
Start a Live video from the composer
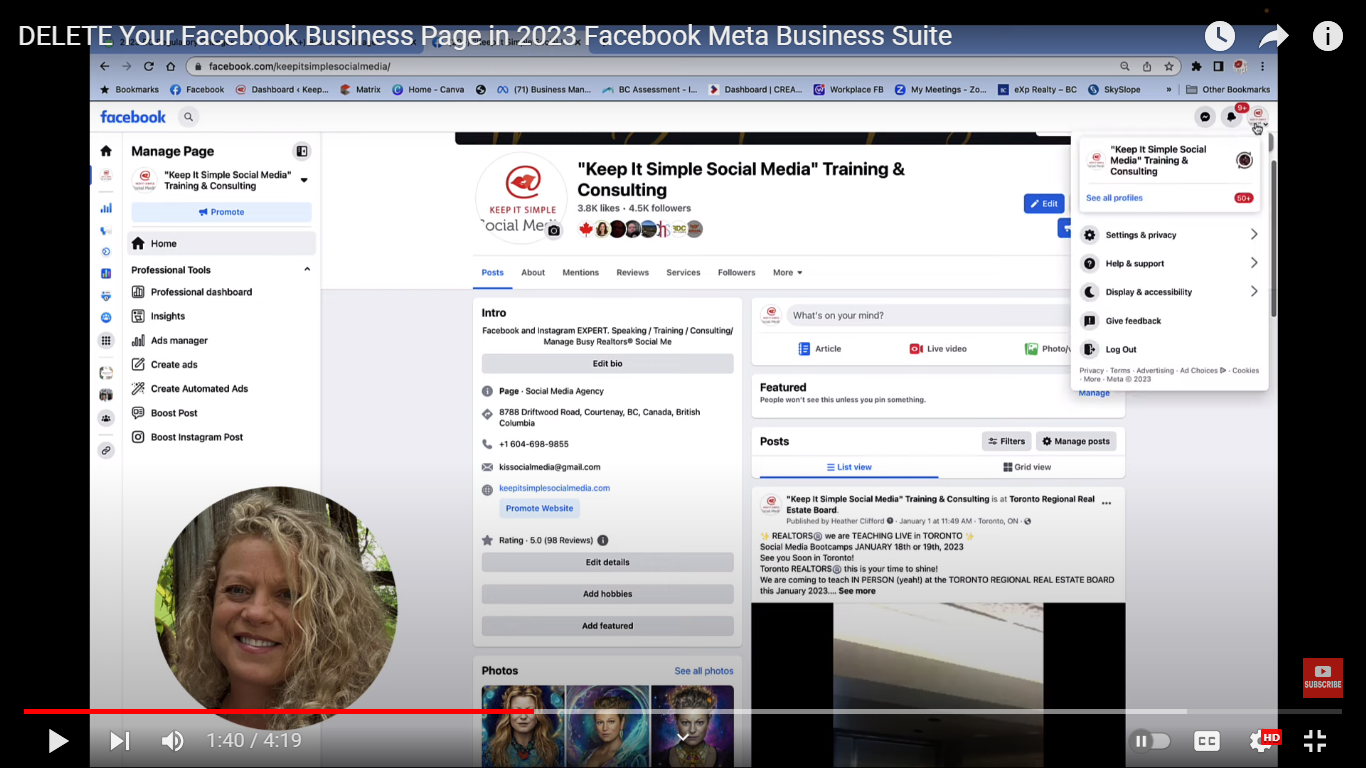click(937, 348)
